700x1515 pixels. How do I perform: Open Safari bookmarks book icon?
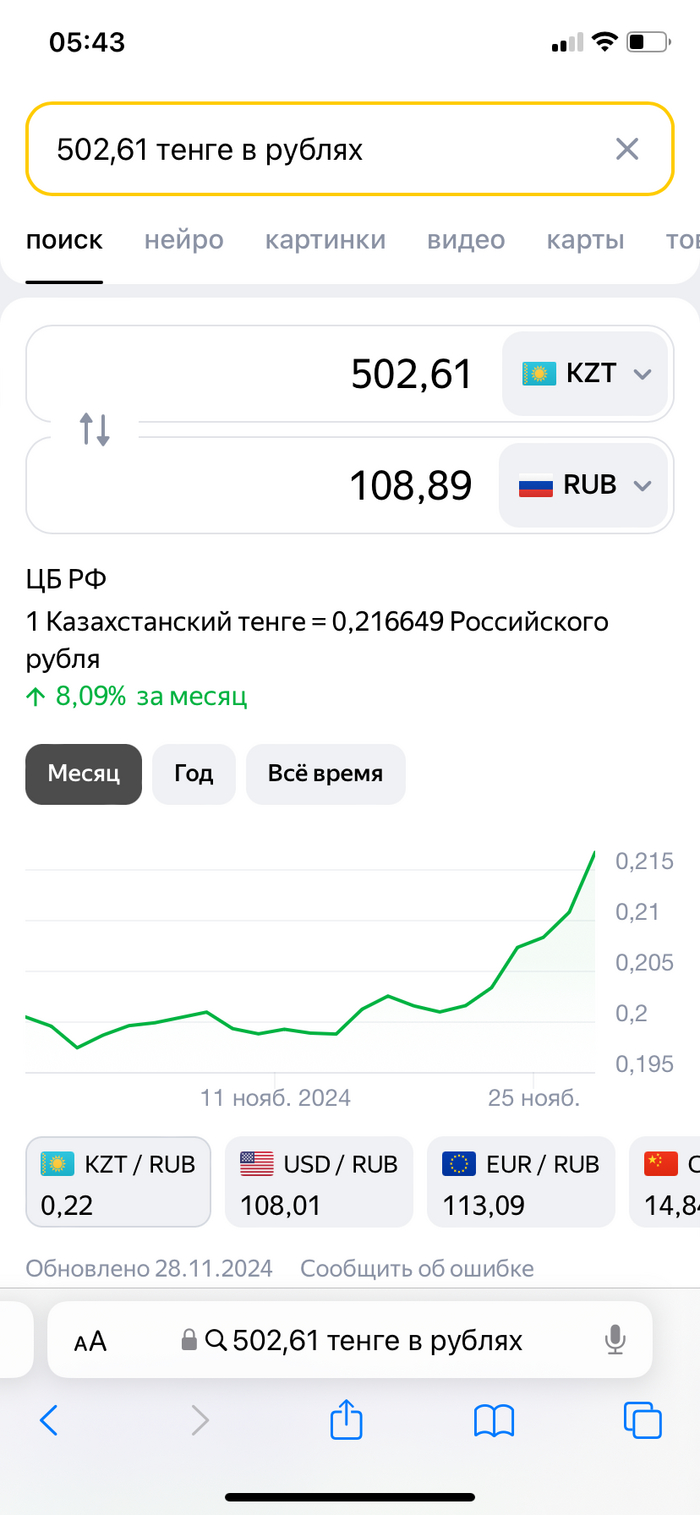coord(494,1420)
